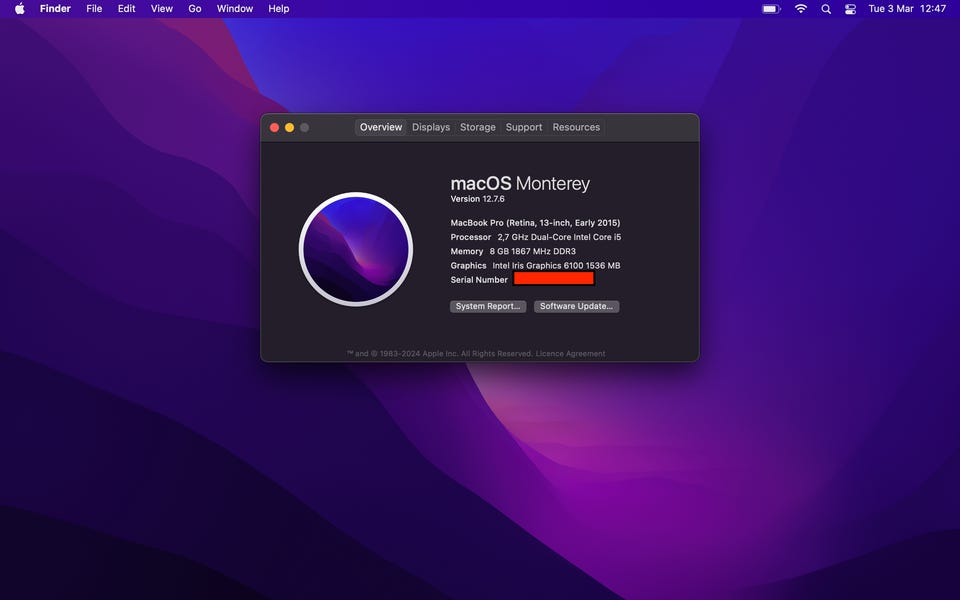
Task: Open the Edit menu
Action: (x=127, y=9)
